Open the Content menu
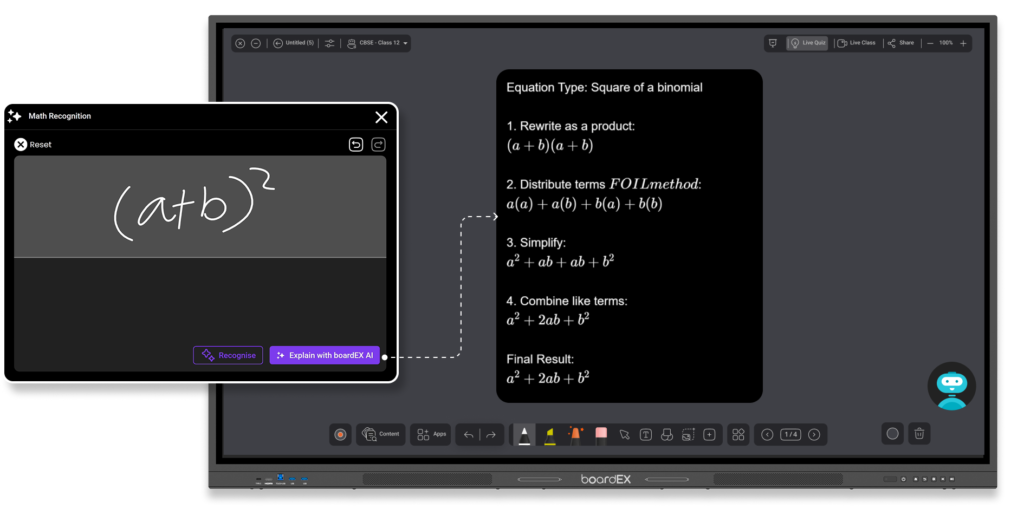This screenshot has height=522, width=1024. 382,434
